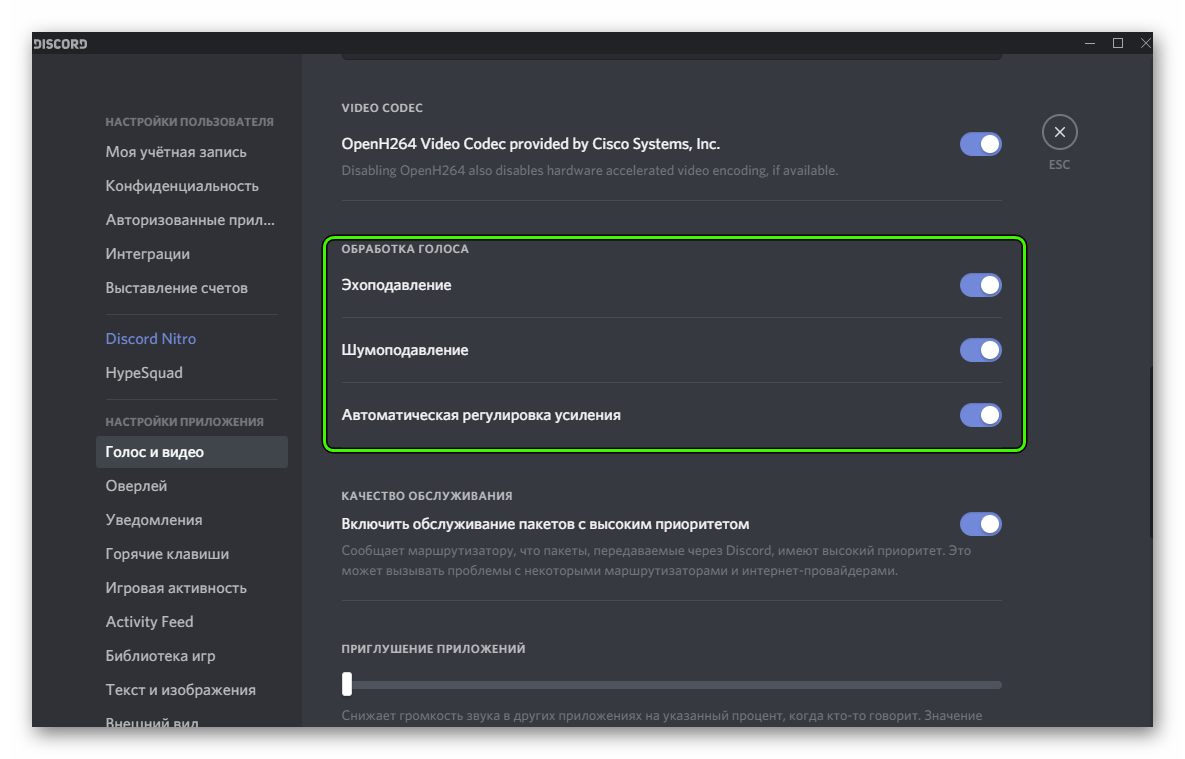Viewport: 1185px width, 759px height.
Task: Open Текст и изображения settings
Action: pyautogui.click(x=180, y=690)
